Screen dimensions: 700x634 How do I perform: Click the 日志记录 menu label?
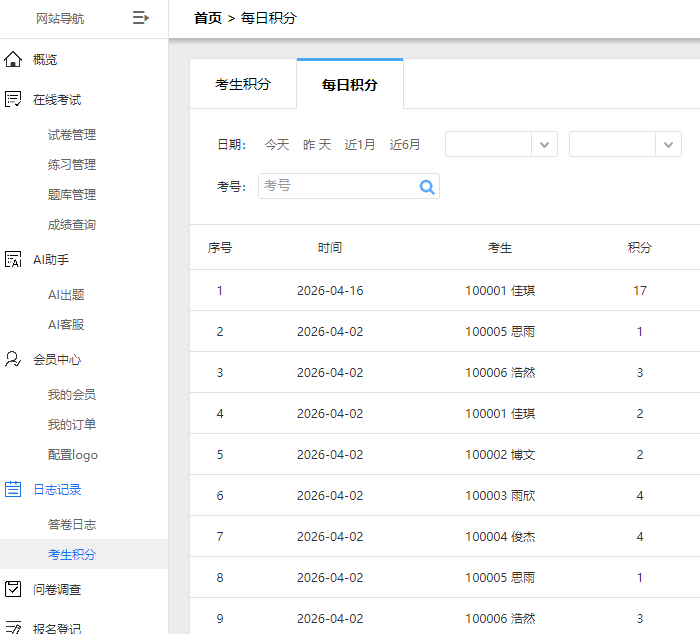click(57, 489)
